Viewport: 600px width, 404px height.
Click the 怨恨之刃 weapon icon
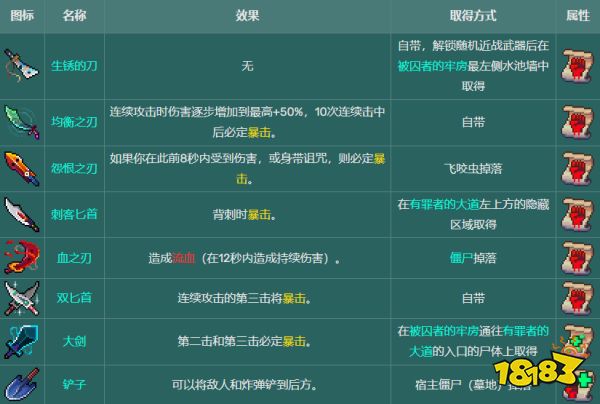click(x=22, y=169)
